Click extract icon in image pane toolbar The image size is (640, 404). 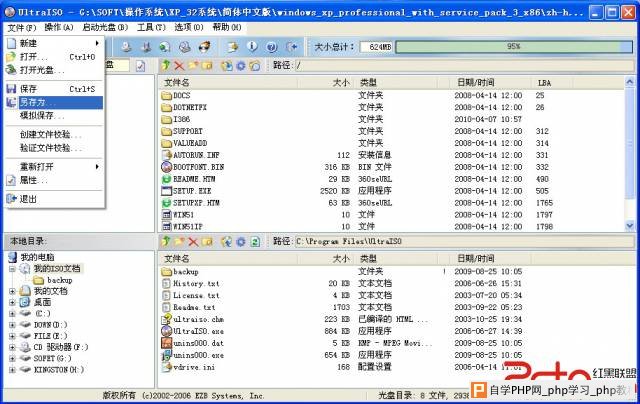pos(227,65)
